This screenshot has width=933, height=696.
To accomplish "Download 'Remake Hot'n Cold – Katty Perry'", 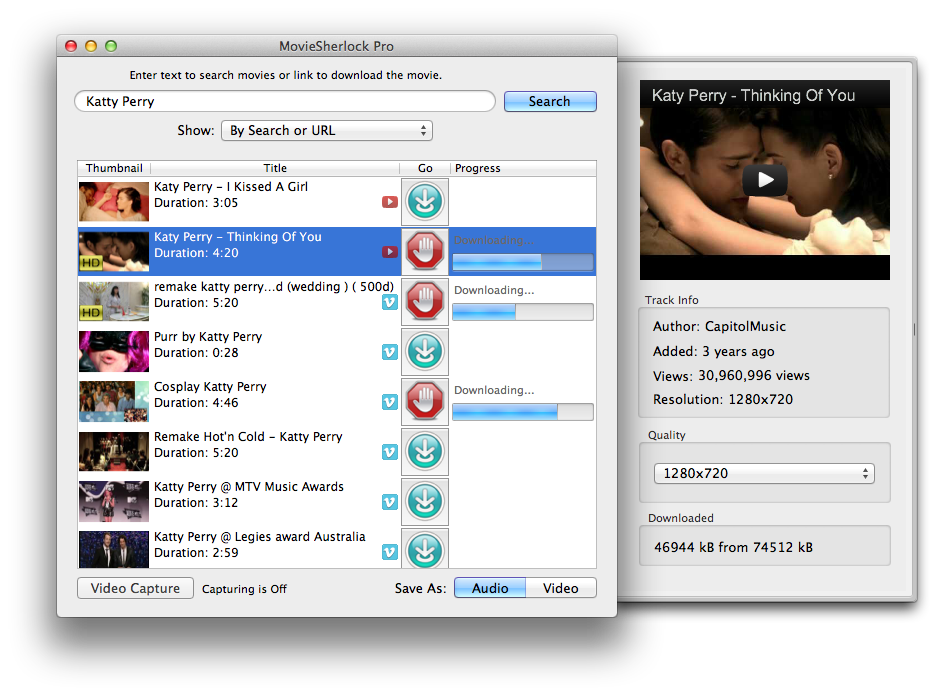I will click(425, 451).
